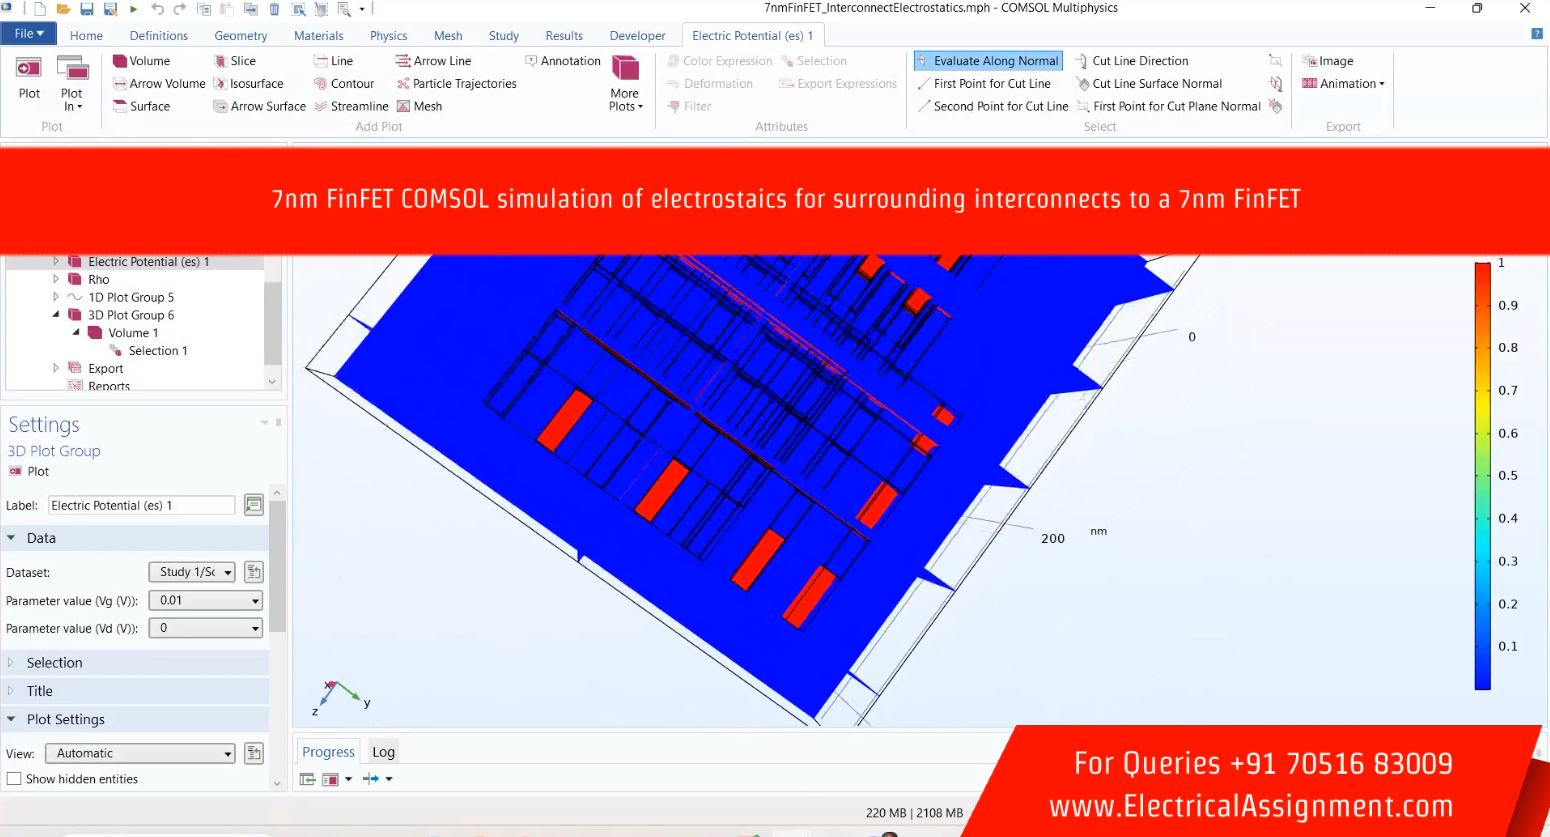The height and width of the screenshot is (837, 1550).
Task: Click the Annotation tool
Action: coord(562,61)
